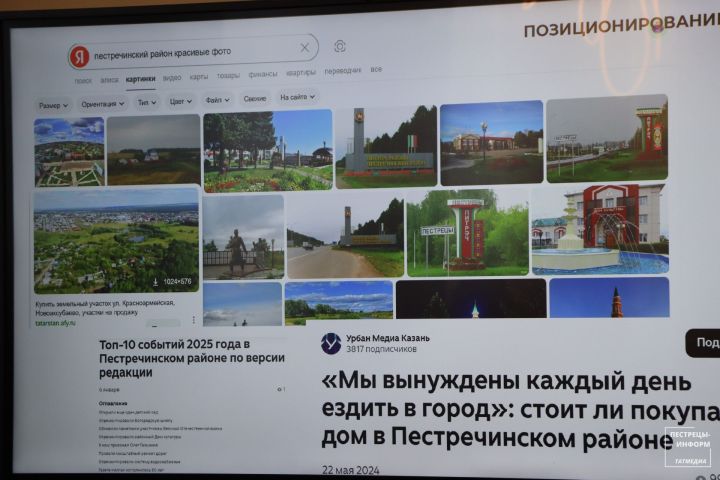
Task: Expand the Цвет filter dropdown
Action: pyautogui.click(x=180, y=102)
